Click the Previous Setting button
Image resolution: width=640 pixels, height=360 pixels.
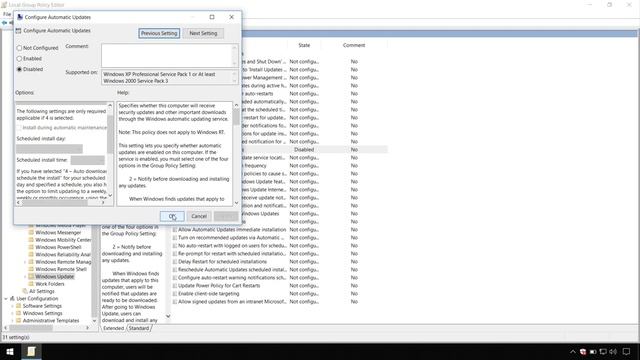coord(159,33)
